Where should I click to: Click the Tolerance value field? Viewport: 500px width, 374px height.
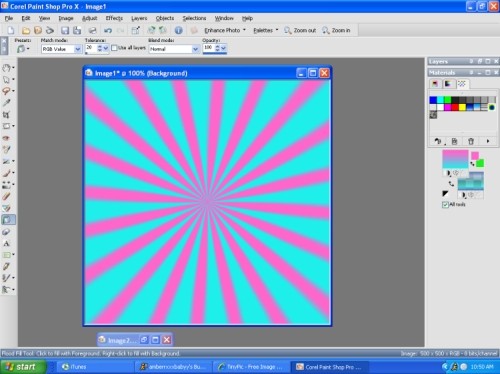[x=90, y=48]
